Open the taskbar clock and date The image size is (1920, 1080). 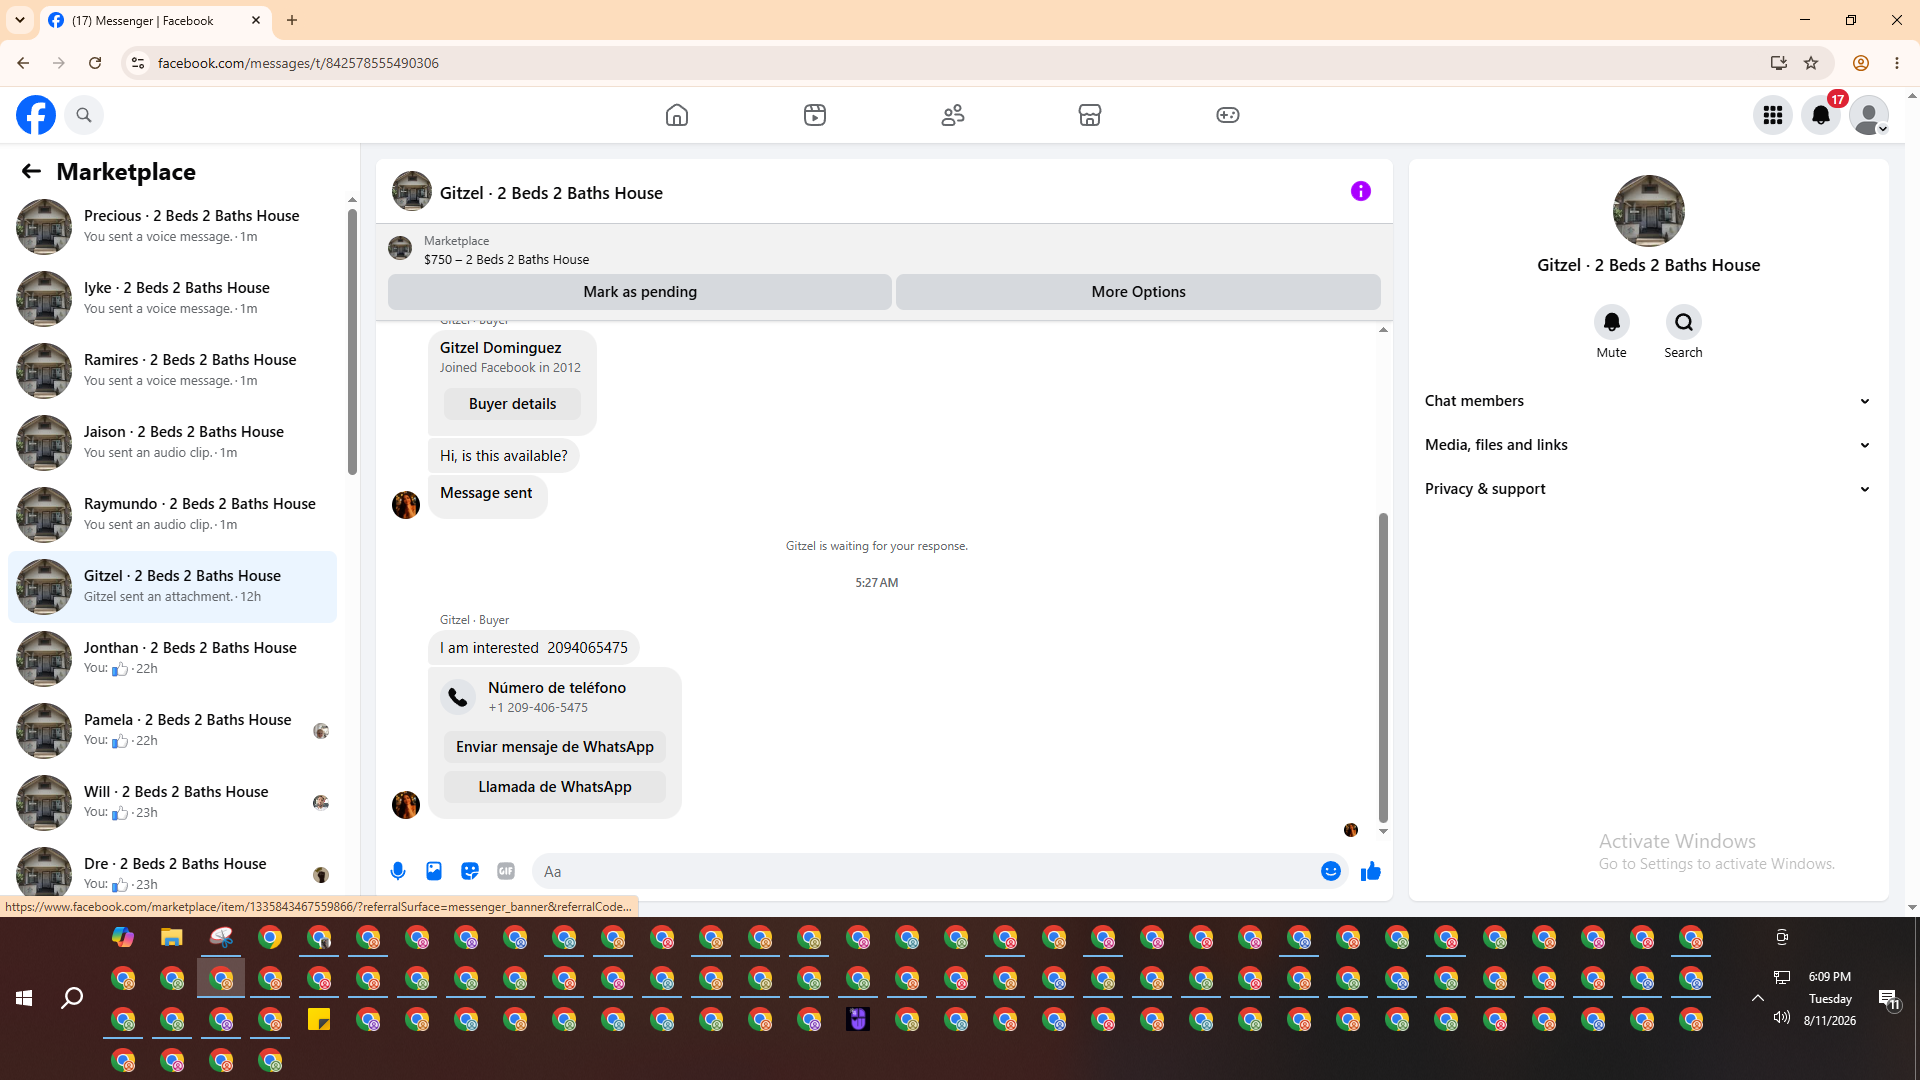coord(1830,998)
